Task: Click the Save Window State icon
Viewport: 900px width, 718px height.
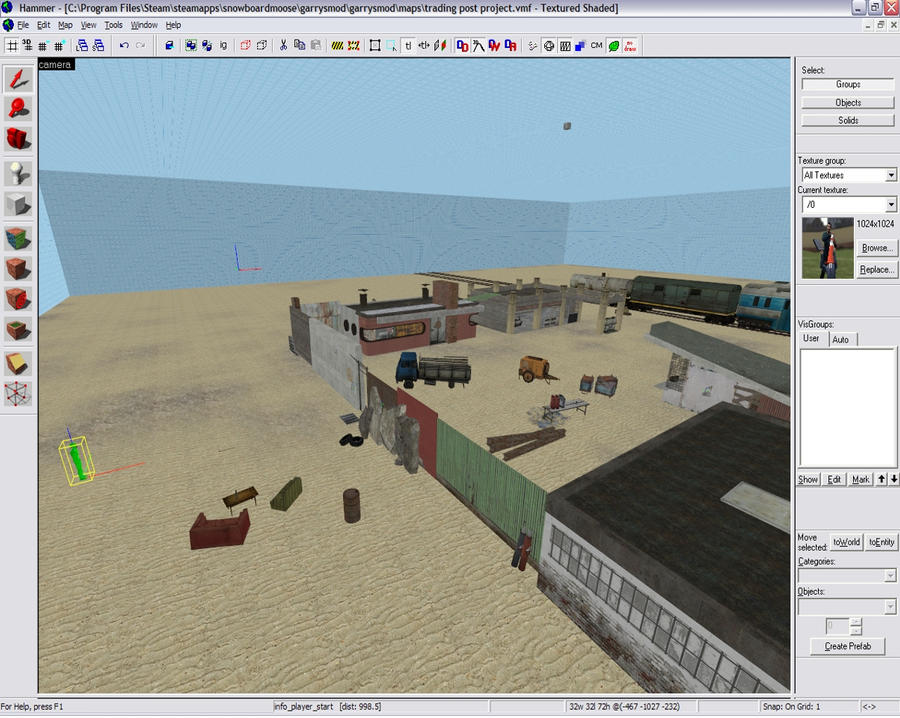Action: point(99,45)
